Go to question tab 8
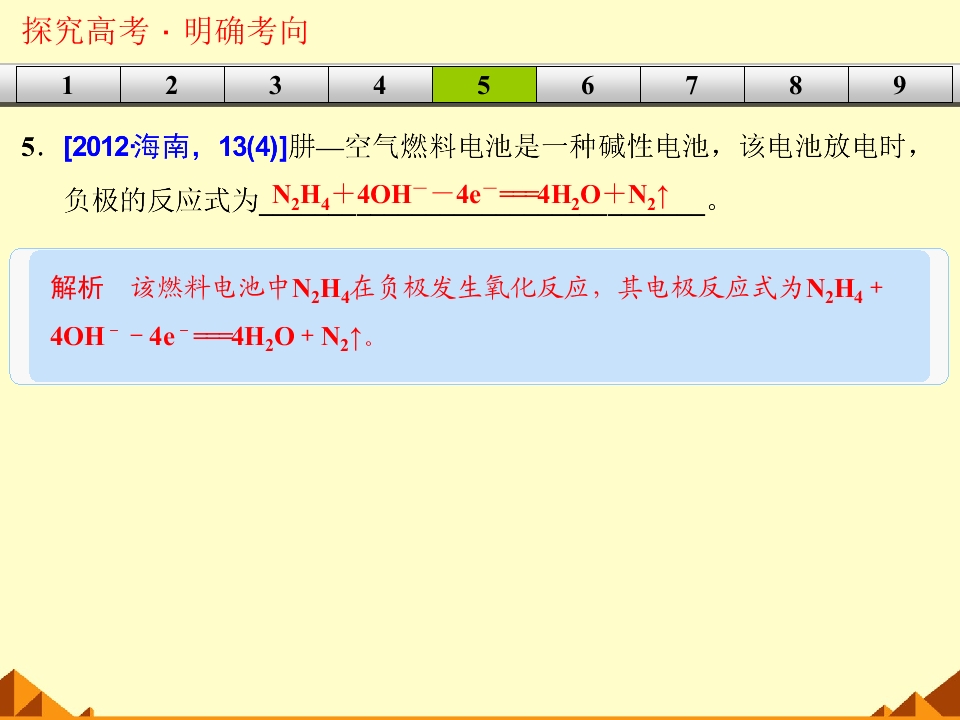 (x=796, y=84)
